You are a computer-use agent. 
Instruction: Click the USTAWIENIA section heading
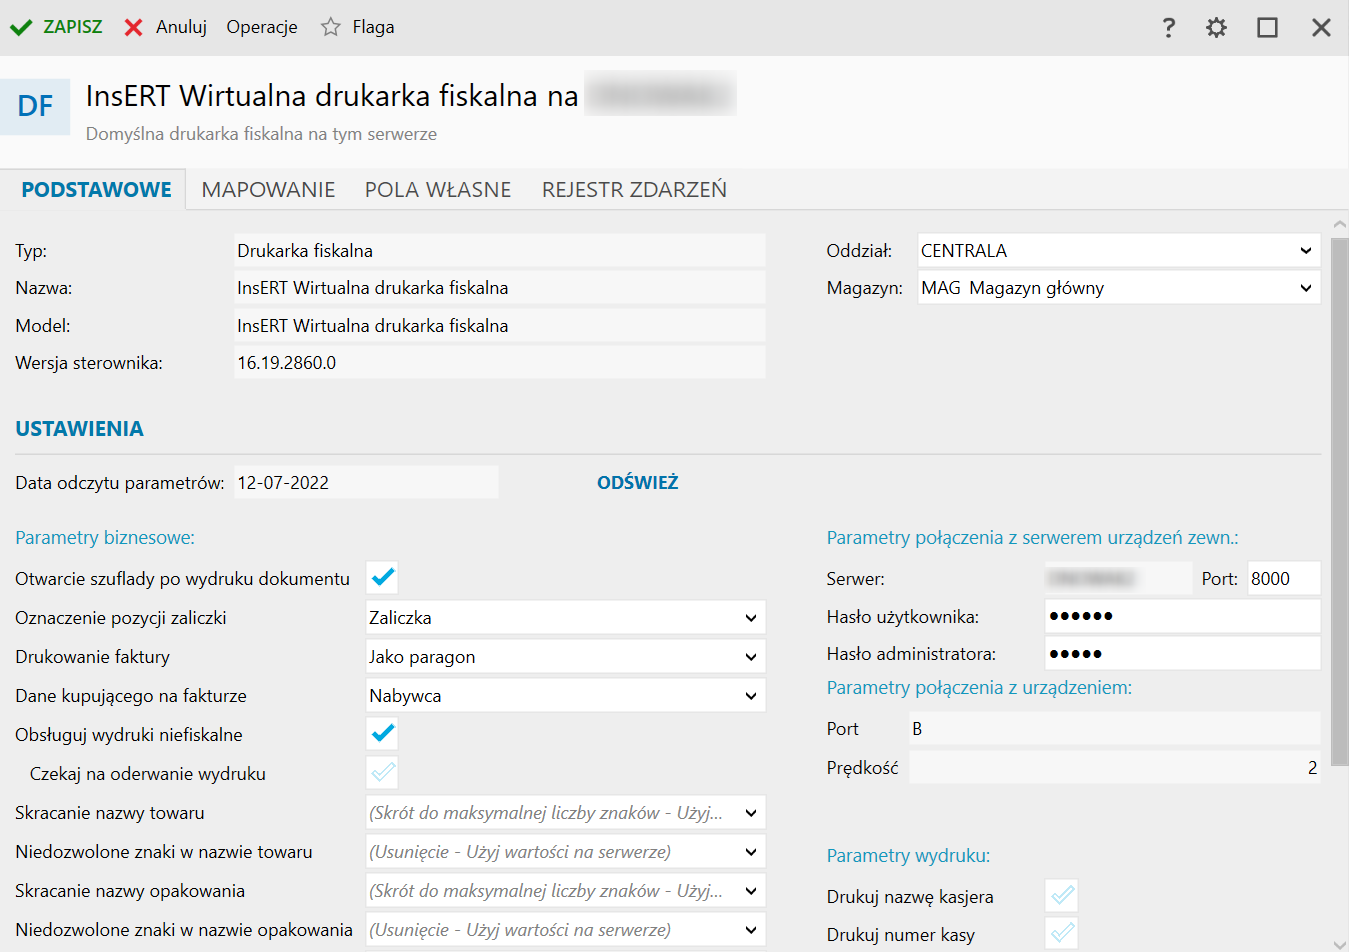pyautogui.click(x=80, y=429)
